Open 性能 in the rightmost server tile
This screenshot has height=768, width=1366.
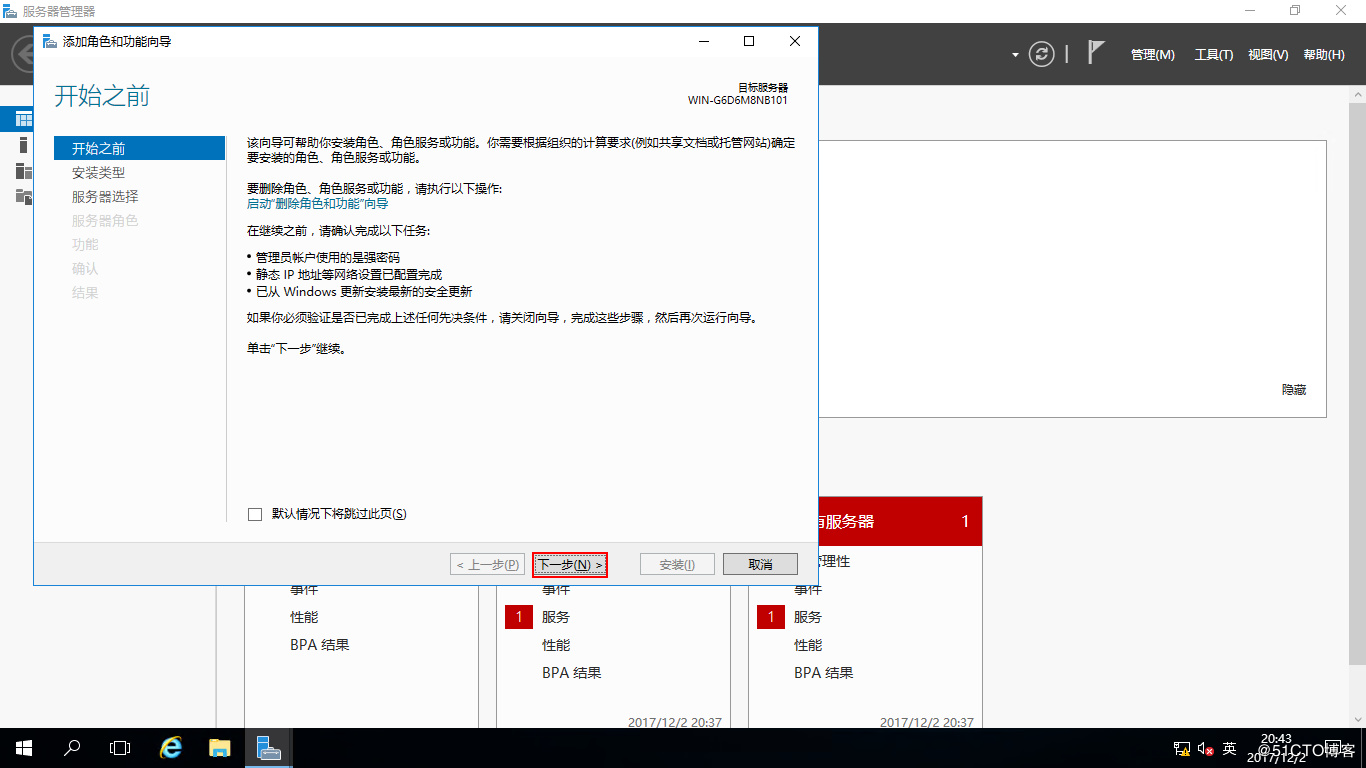coord(808,645)
